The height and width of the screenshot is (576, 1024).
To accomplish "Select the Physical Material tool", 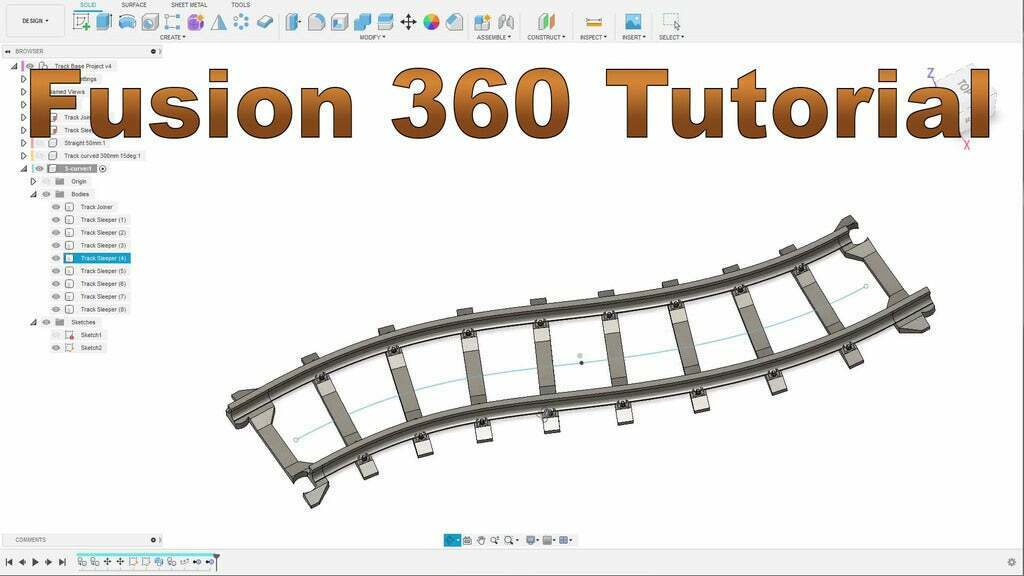I will (x=455, y=22).
